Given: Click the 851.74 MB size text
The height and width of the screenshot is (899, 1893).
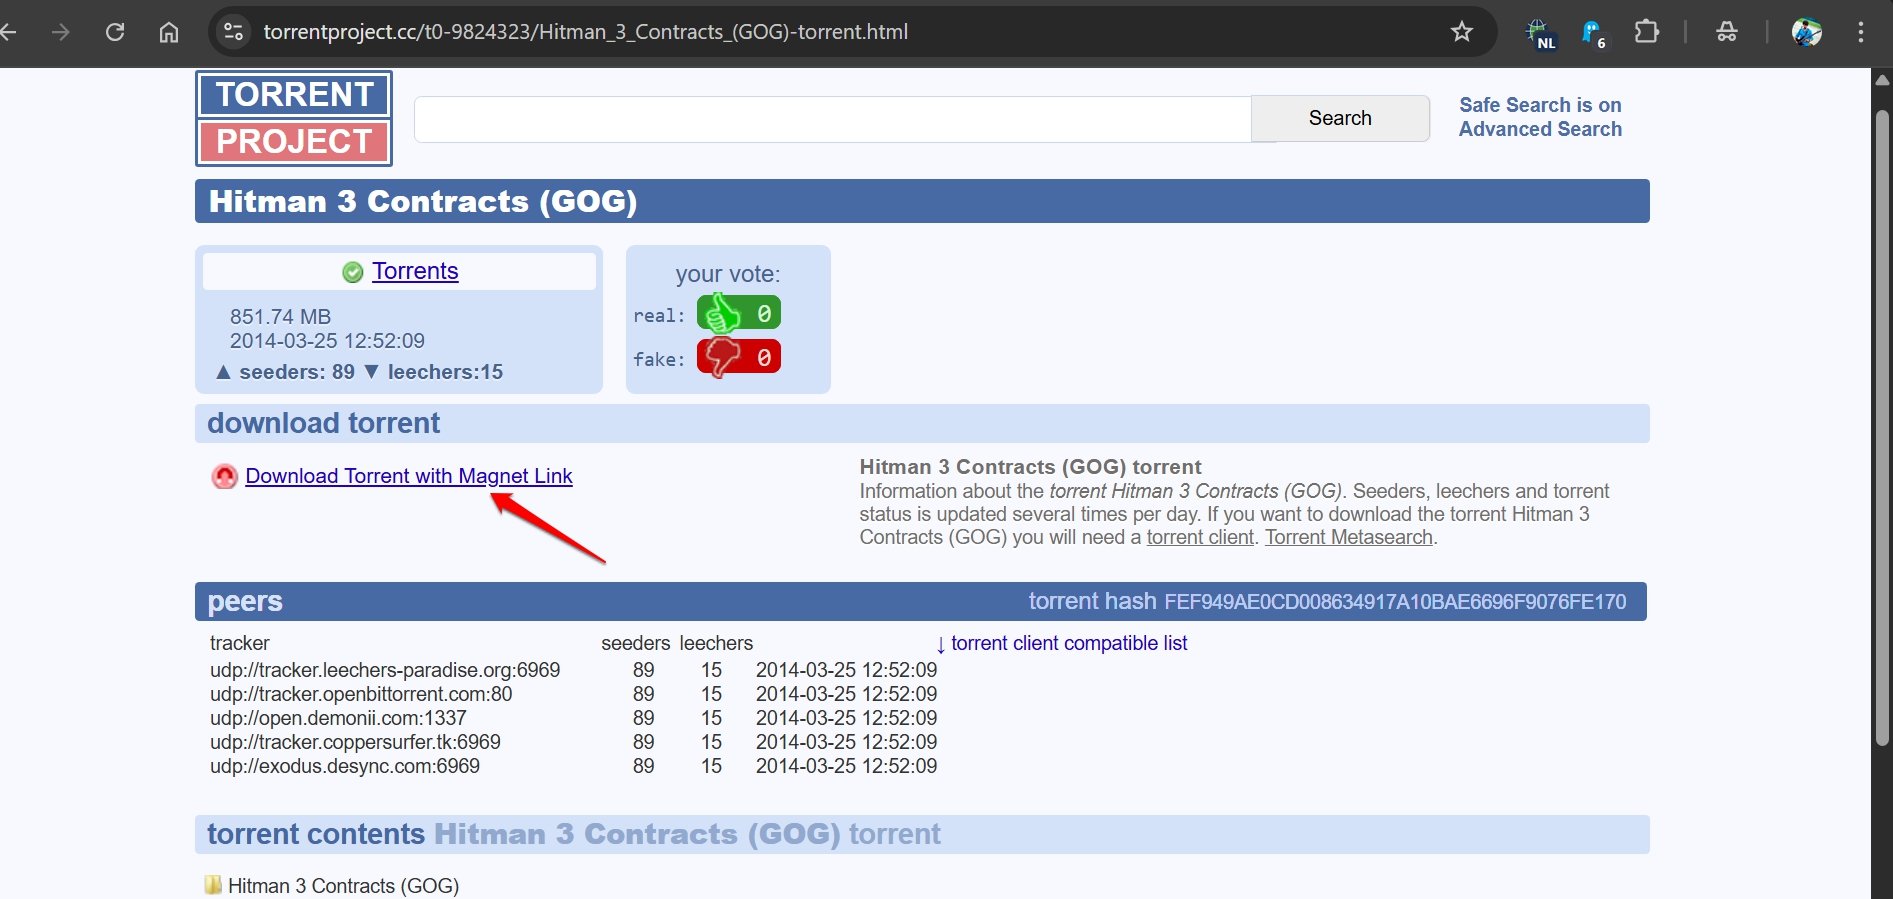Looking at the screenshot, I should [x=280, y=316].
